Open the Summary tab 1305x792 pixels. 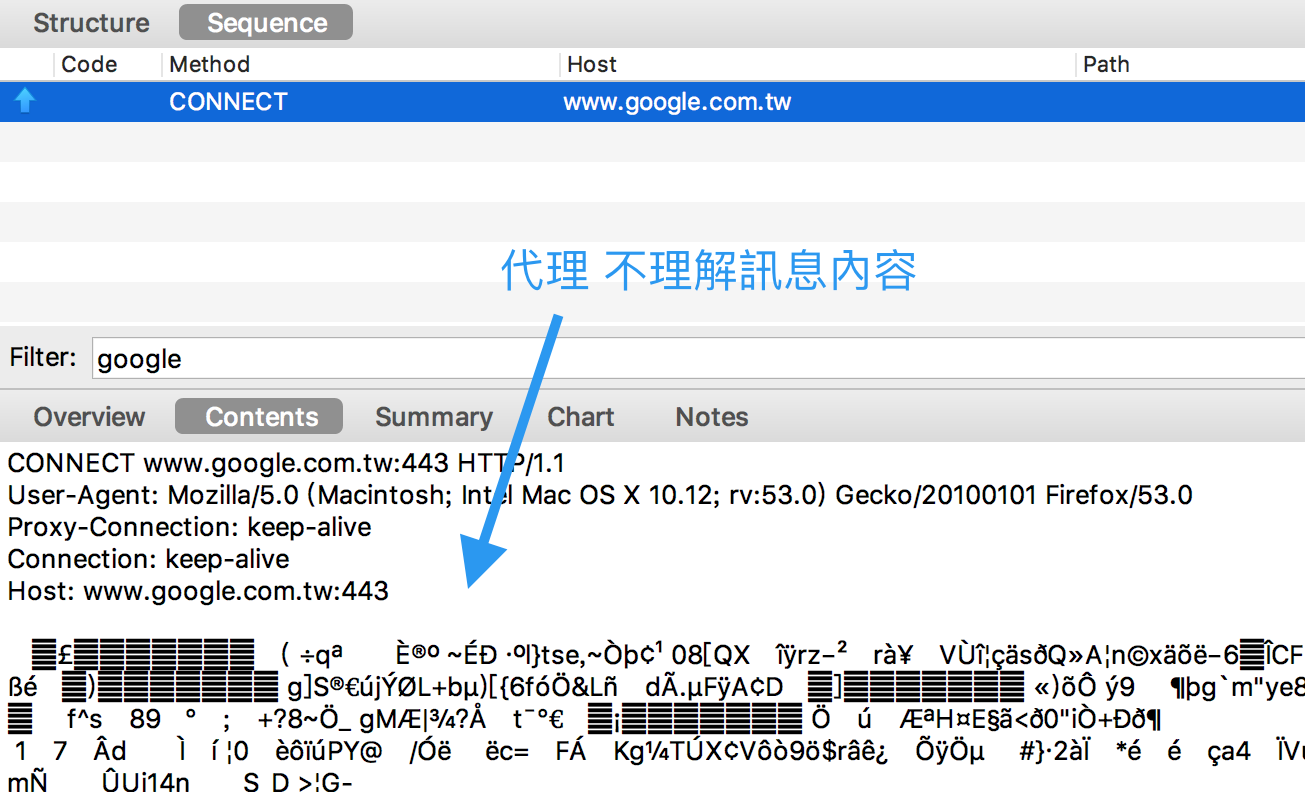(434, 417)
